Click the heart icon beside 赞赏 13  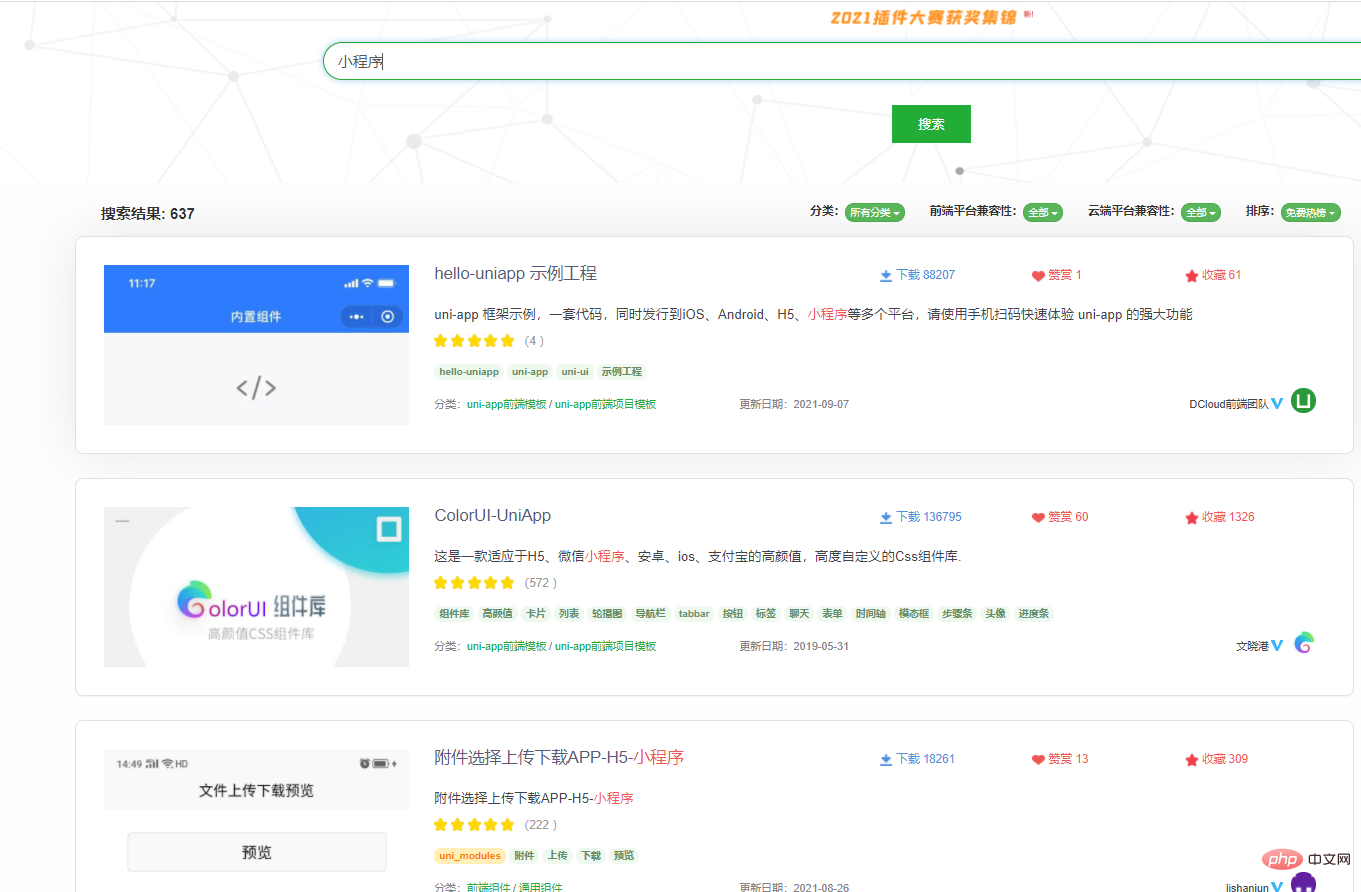click(1038, 760)
